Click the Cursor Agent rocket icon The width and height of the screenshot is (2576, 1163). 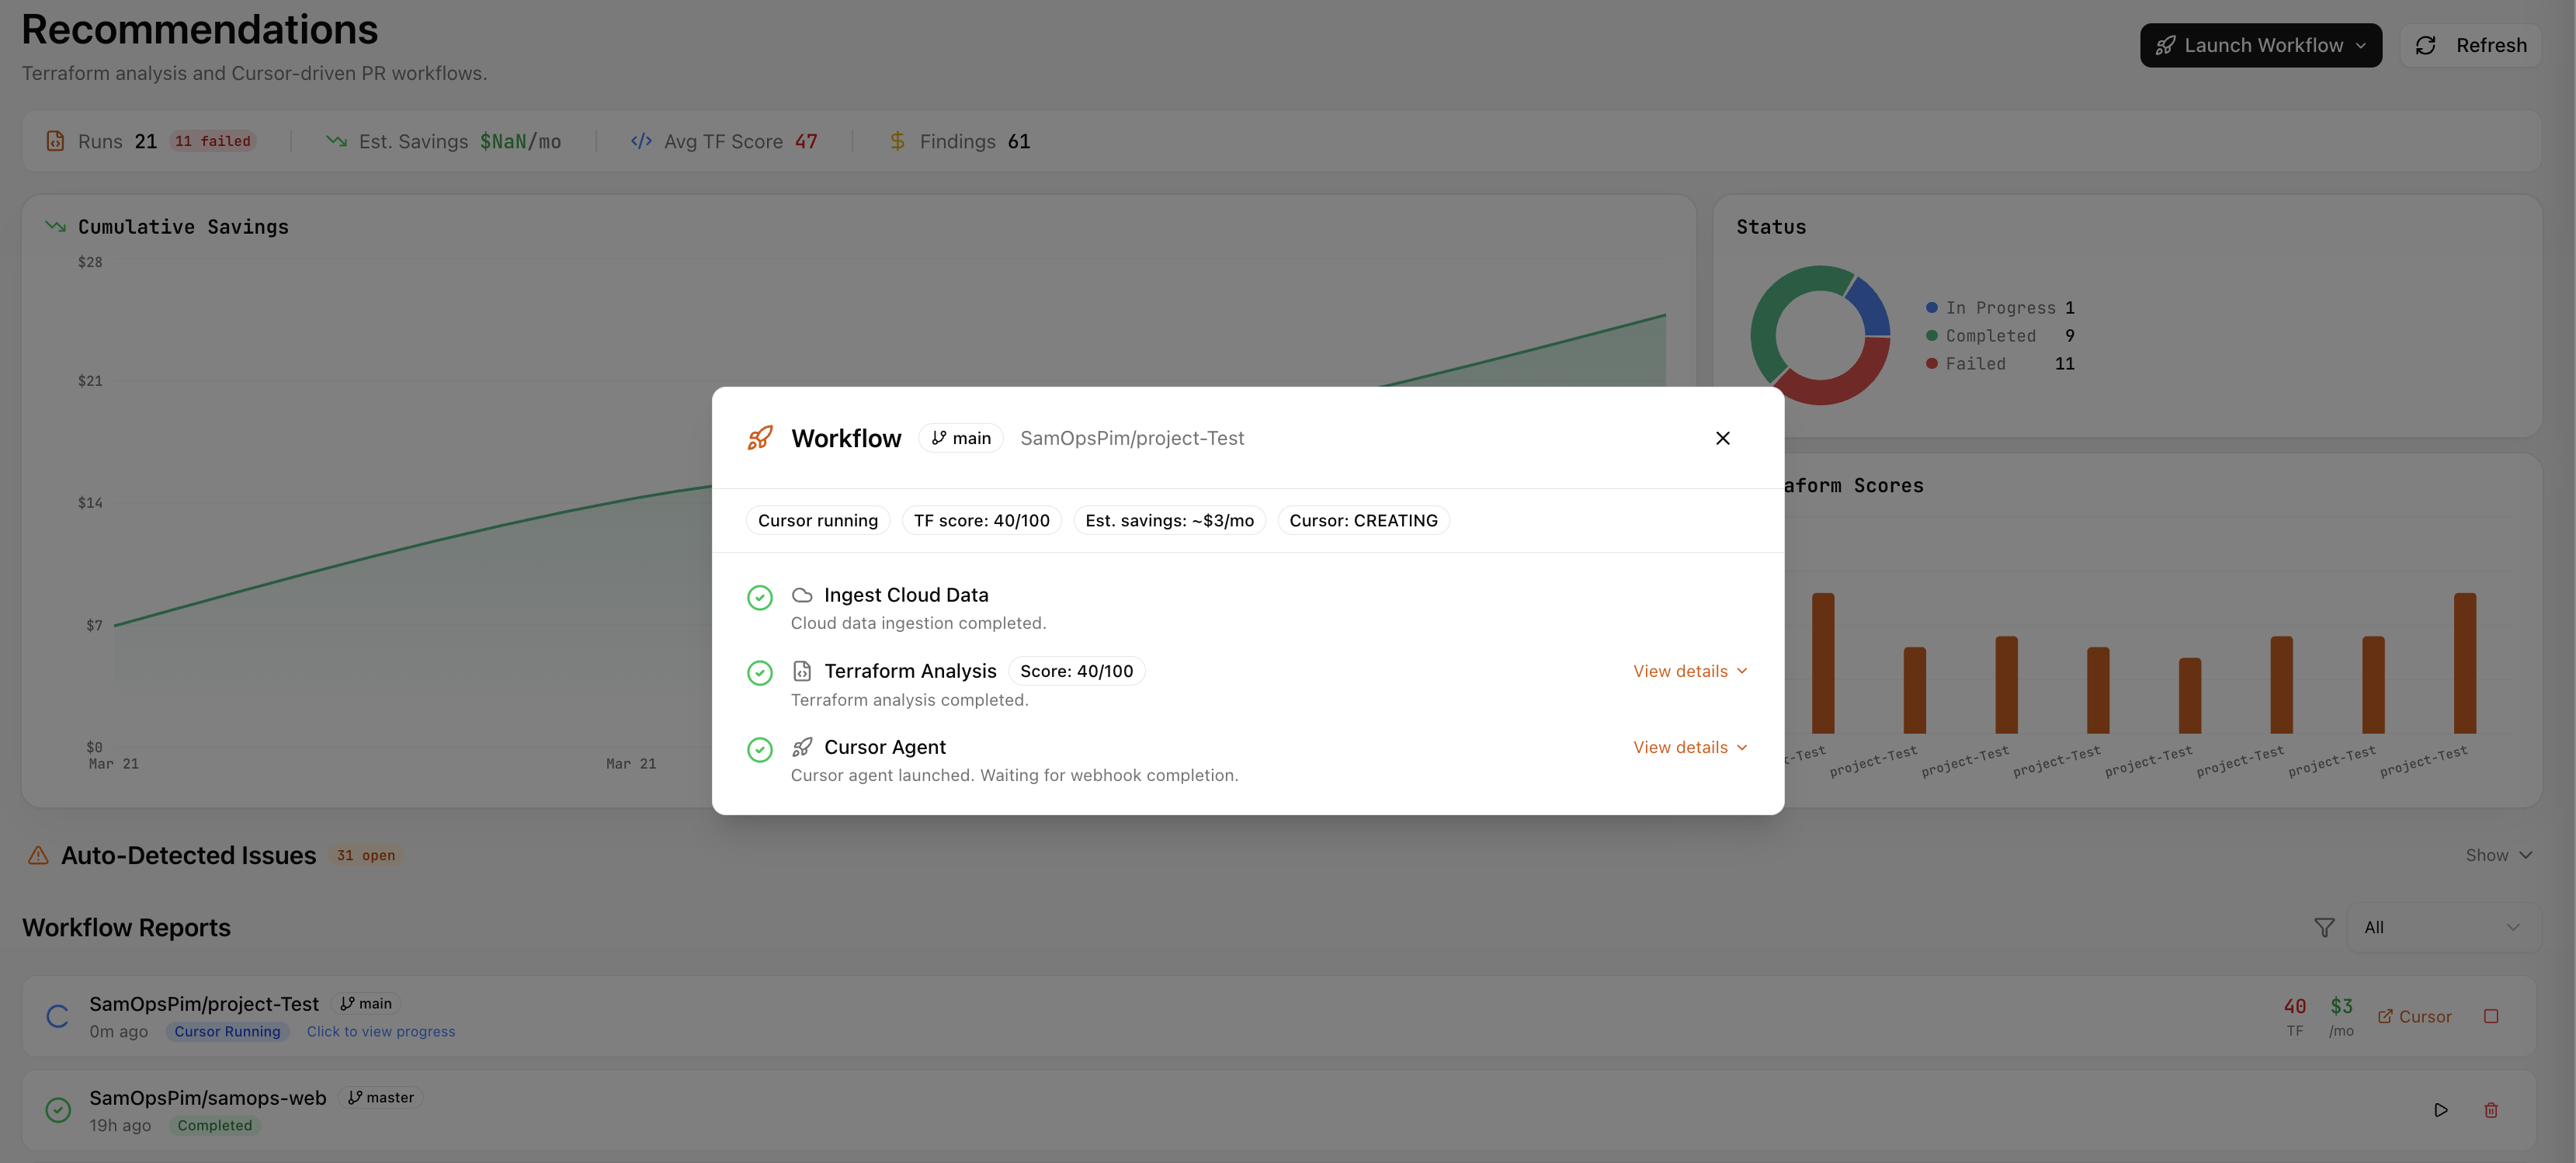pyautogui.click(x=803, y=746)
